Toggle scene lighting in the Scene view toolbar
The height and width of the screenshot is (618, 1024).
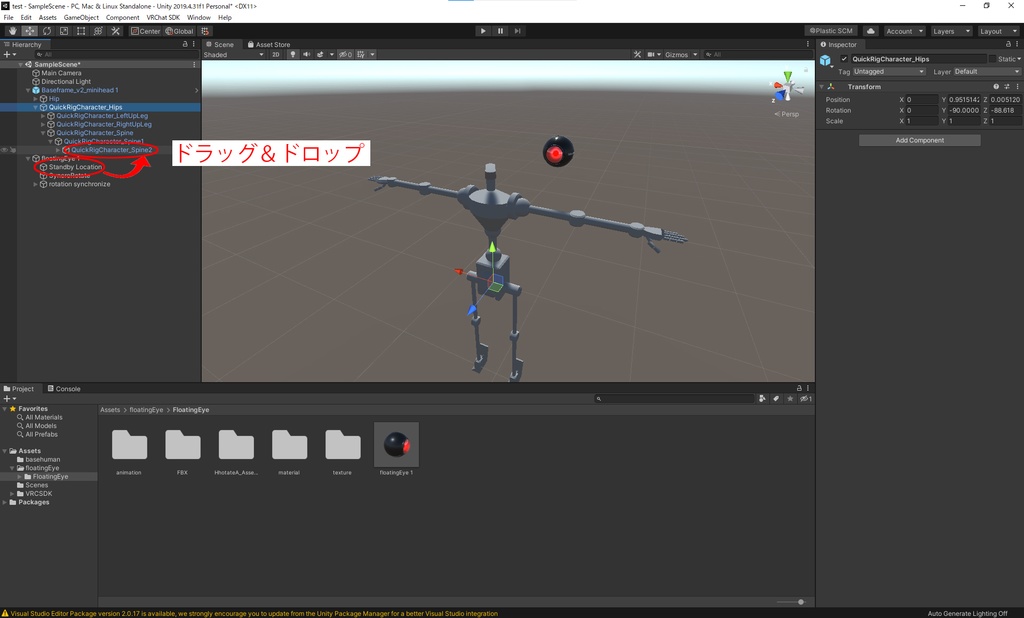(x=294, y=54)
